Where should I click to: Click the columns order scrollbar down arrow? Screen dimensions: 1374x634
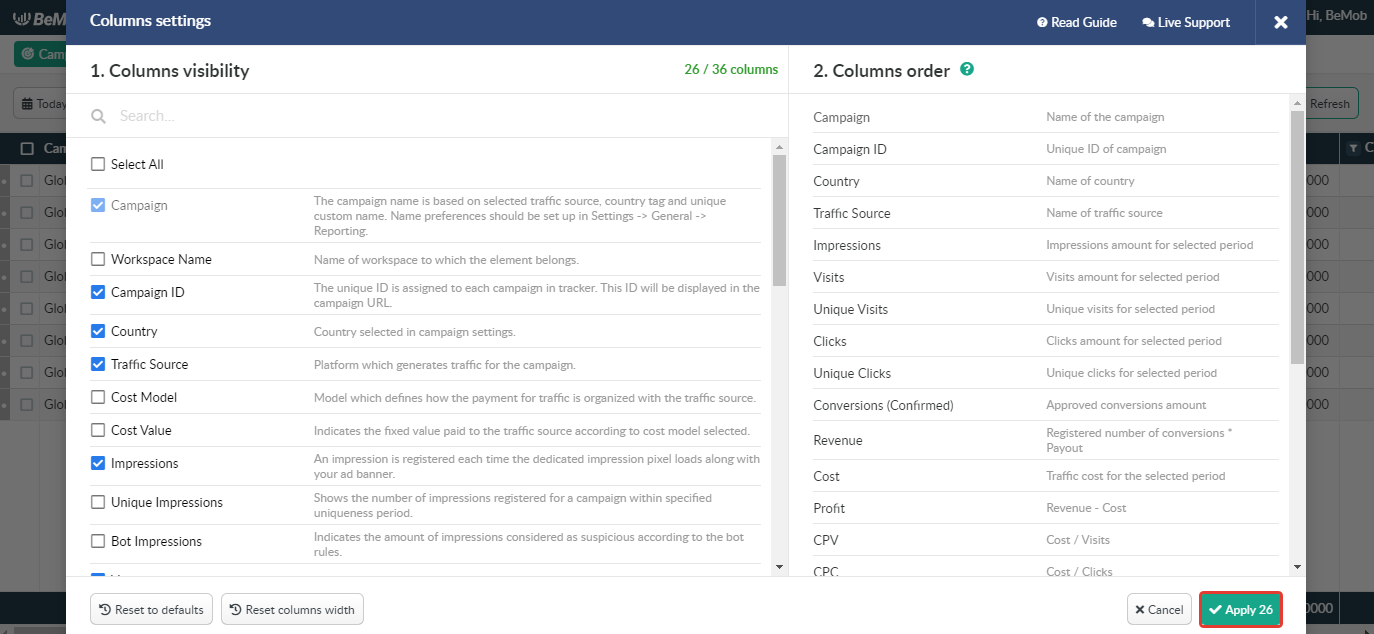pyautogui.click(x=1297, y=567)
